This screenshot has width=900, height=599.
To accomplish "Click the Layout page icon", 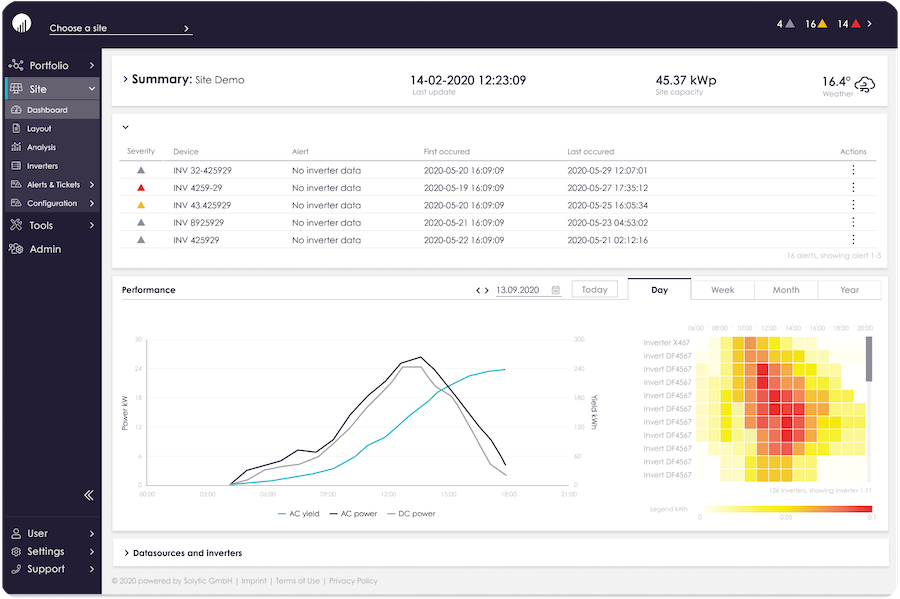I will point(16,129).
